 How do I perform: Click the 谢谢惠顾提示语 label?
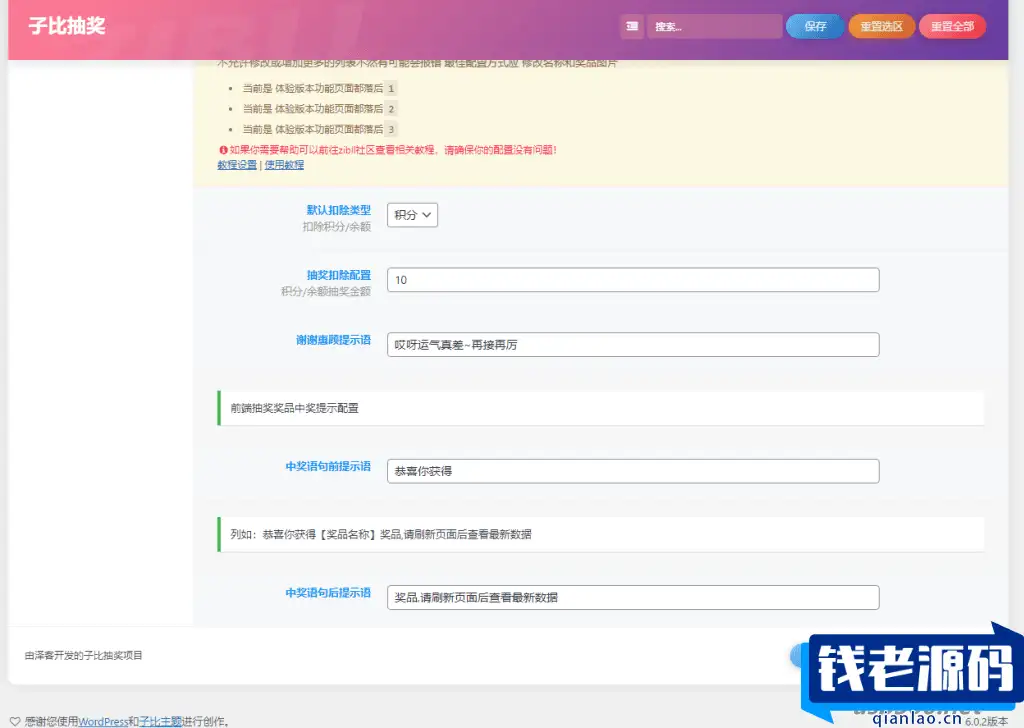(x=333, y=340)
